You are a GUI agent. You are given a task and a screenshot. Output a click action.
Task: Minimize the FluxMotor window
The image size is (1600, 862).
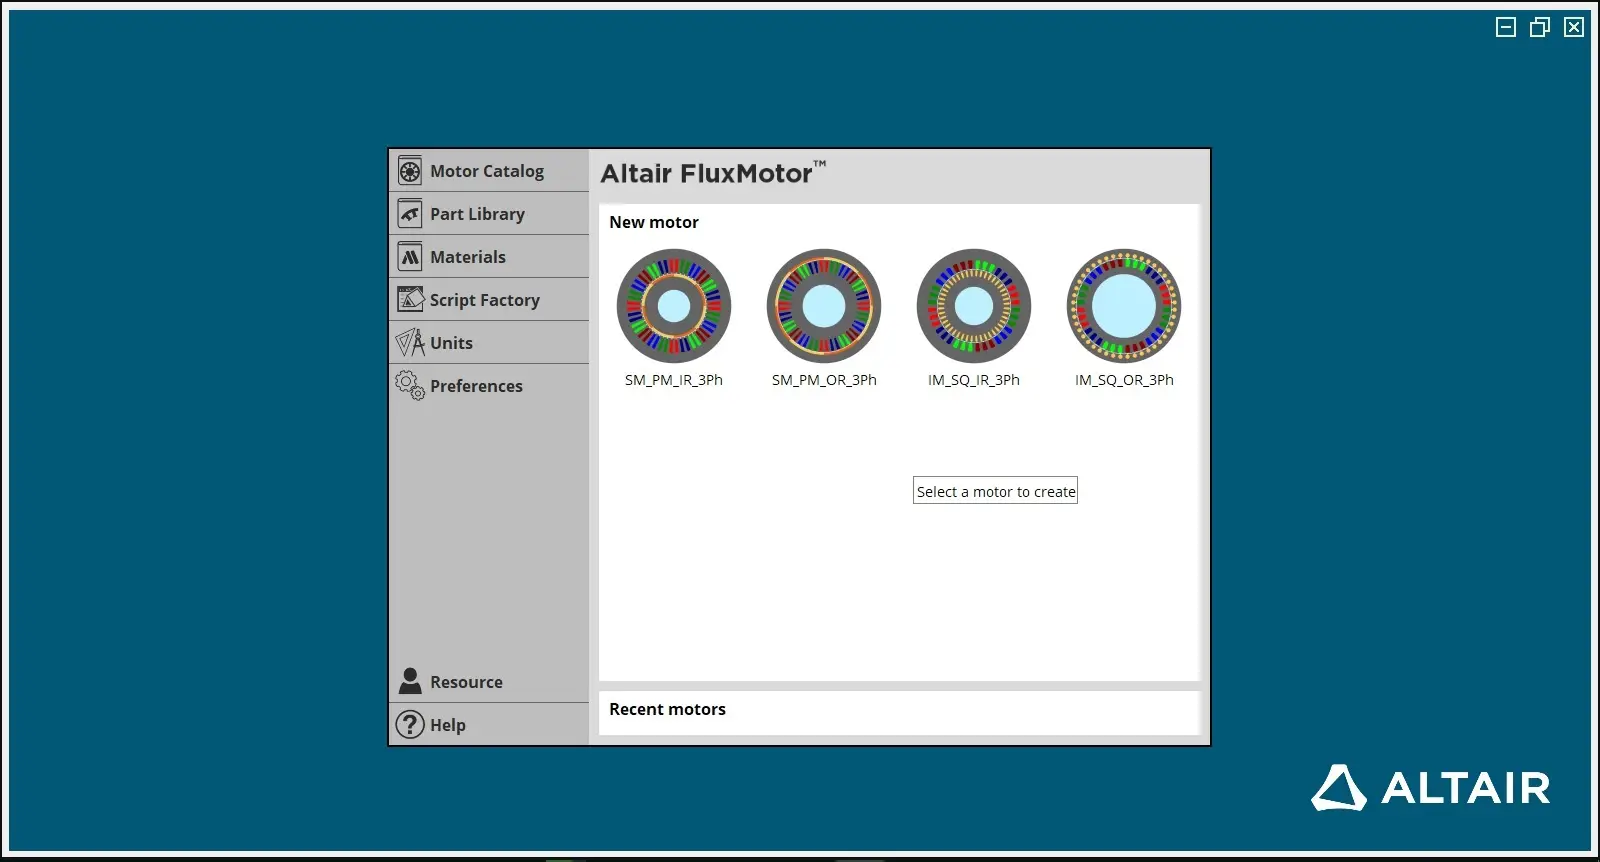1506,27
